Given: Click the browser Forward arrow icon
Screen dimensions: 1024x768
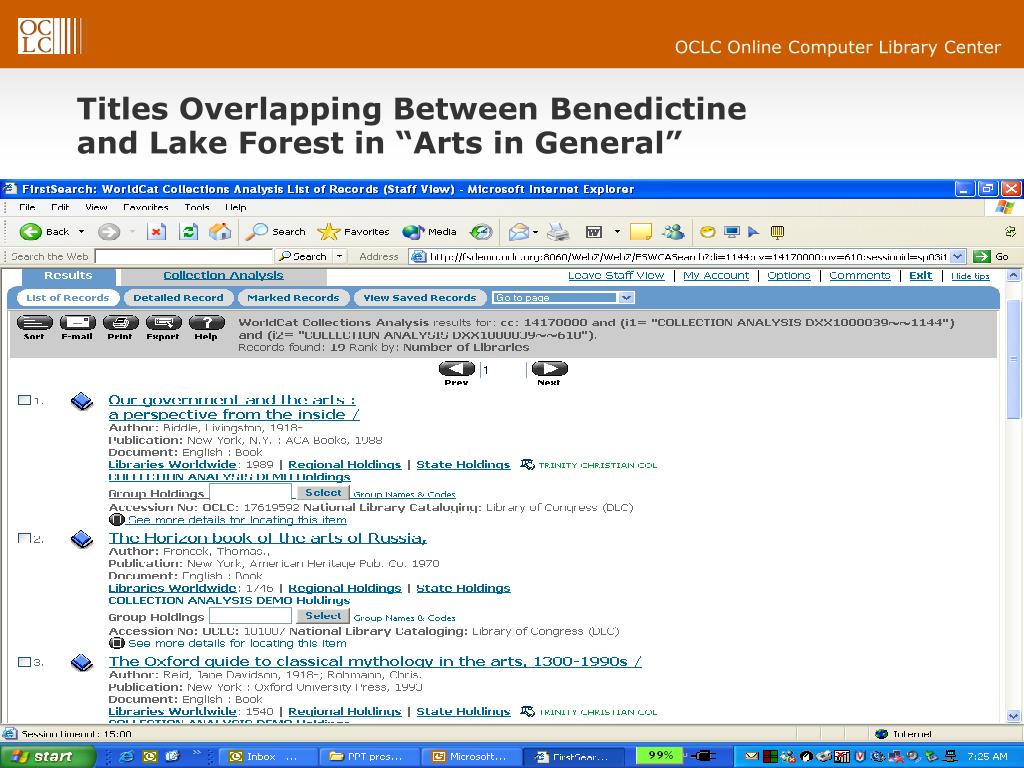Looking at the screenshot, I should 108,231.
